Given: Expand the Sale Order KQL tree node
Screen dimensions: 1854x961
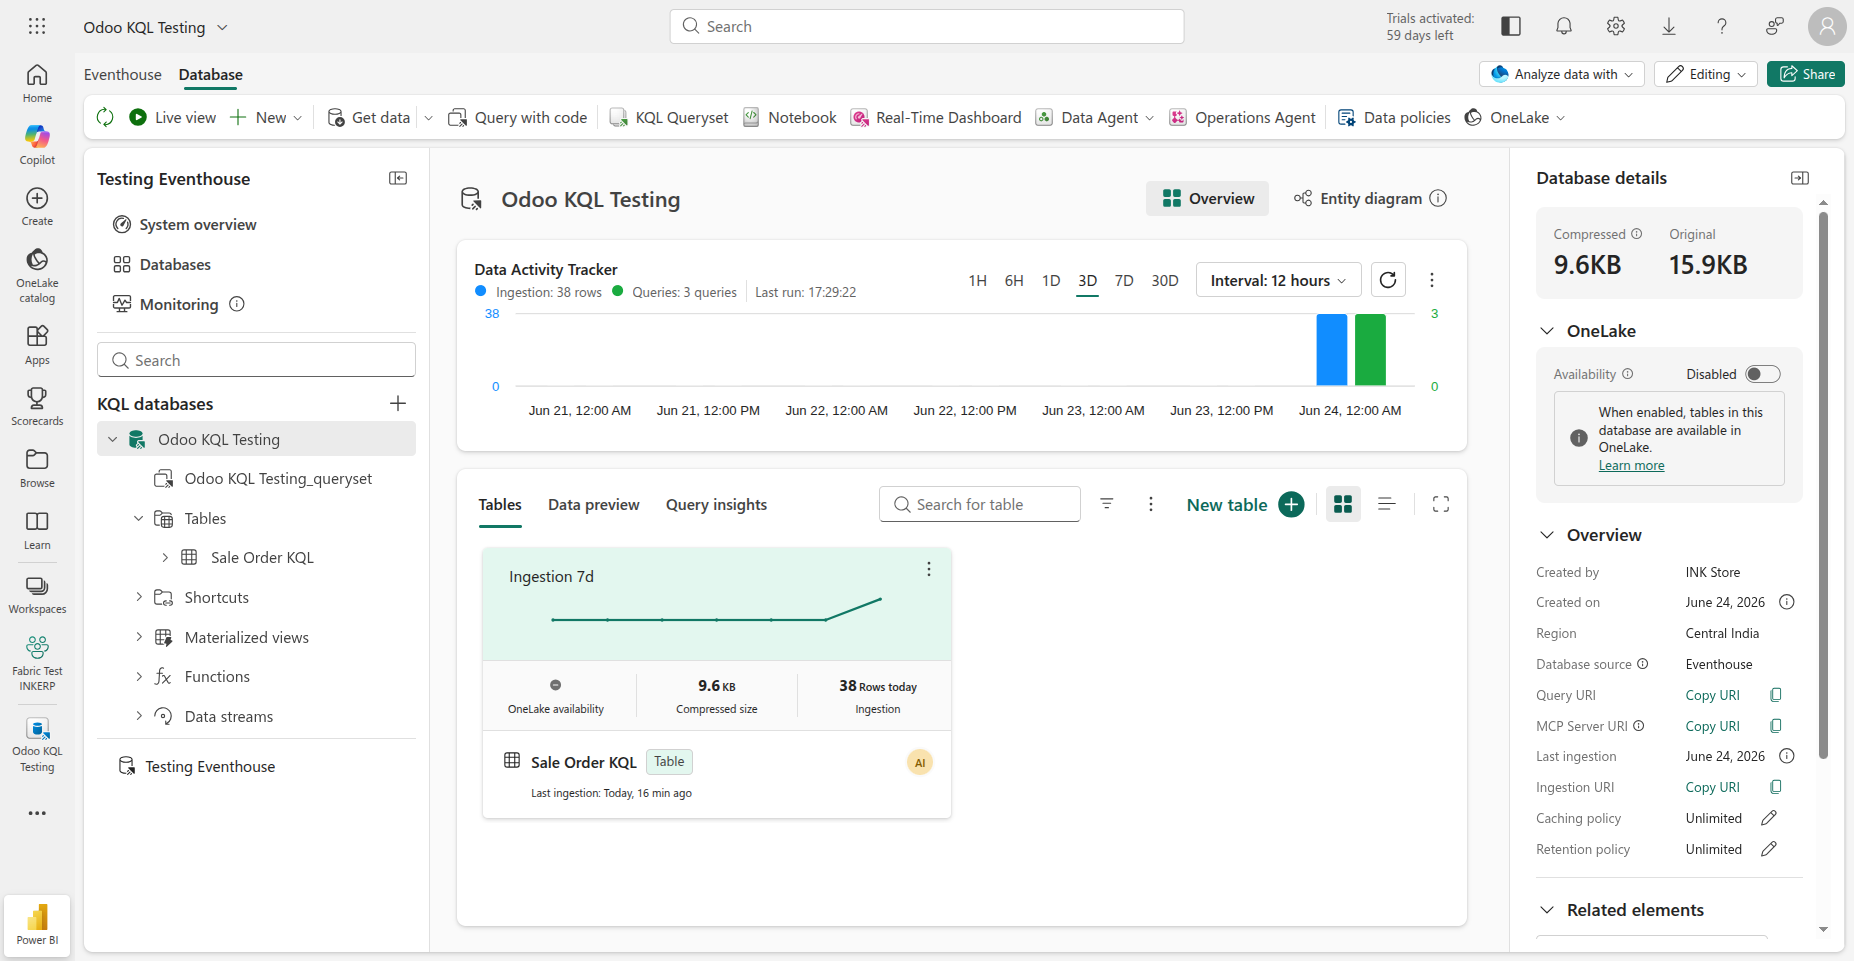Looking at the screenshot, I should click(165, 557).
